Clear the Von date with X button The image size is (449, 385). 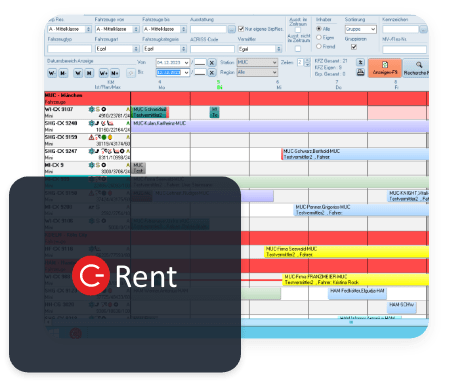click(212, 63)
